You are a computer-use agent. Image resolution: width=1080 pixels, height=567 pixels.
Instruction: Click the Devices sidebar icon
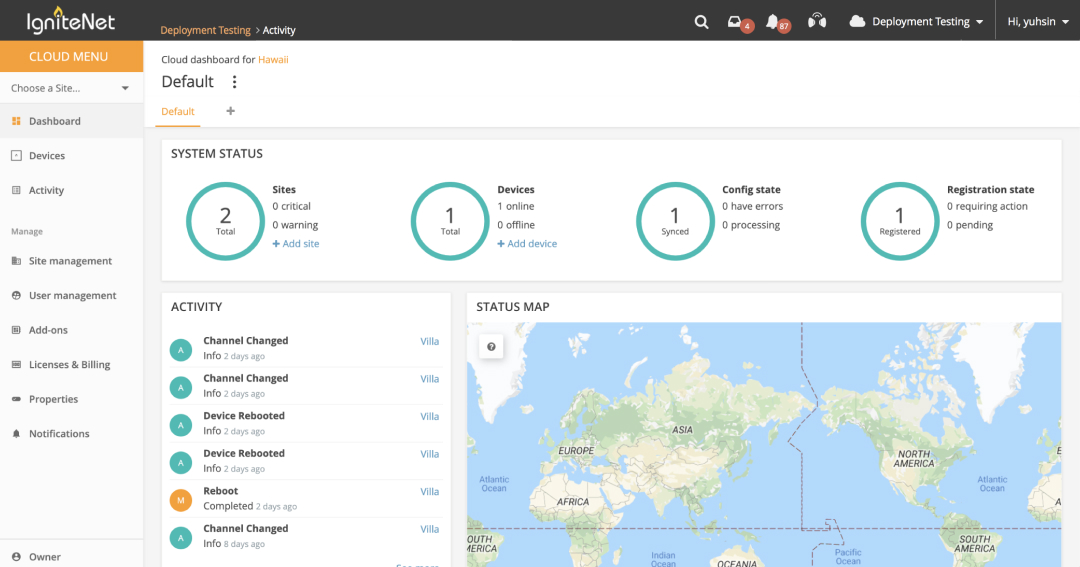click(x=17, y=156)
